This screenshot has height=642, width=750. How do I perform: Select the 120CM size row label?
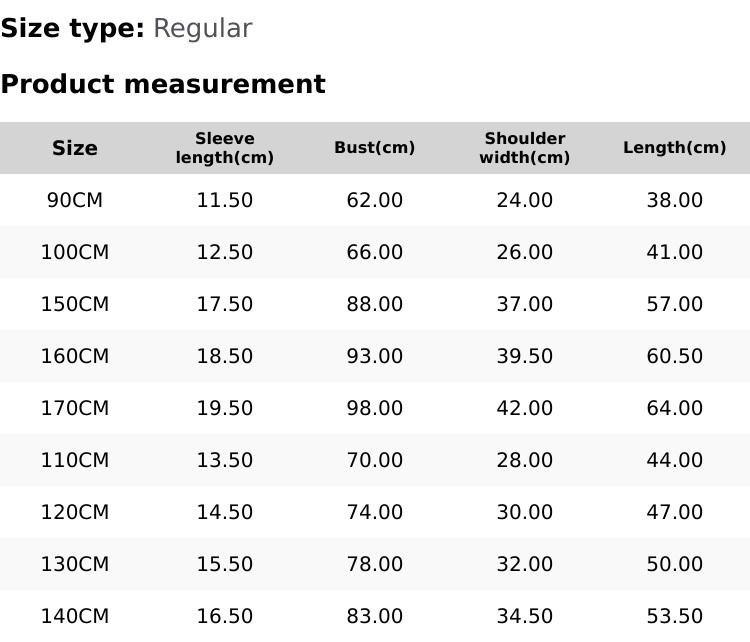75,512
